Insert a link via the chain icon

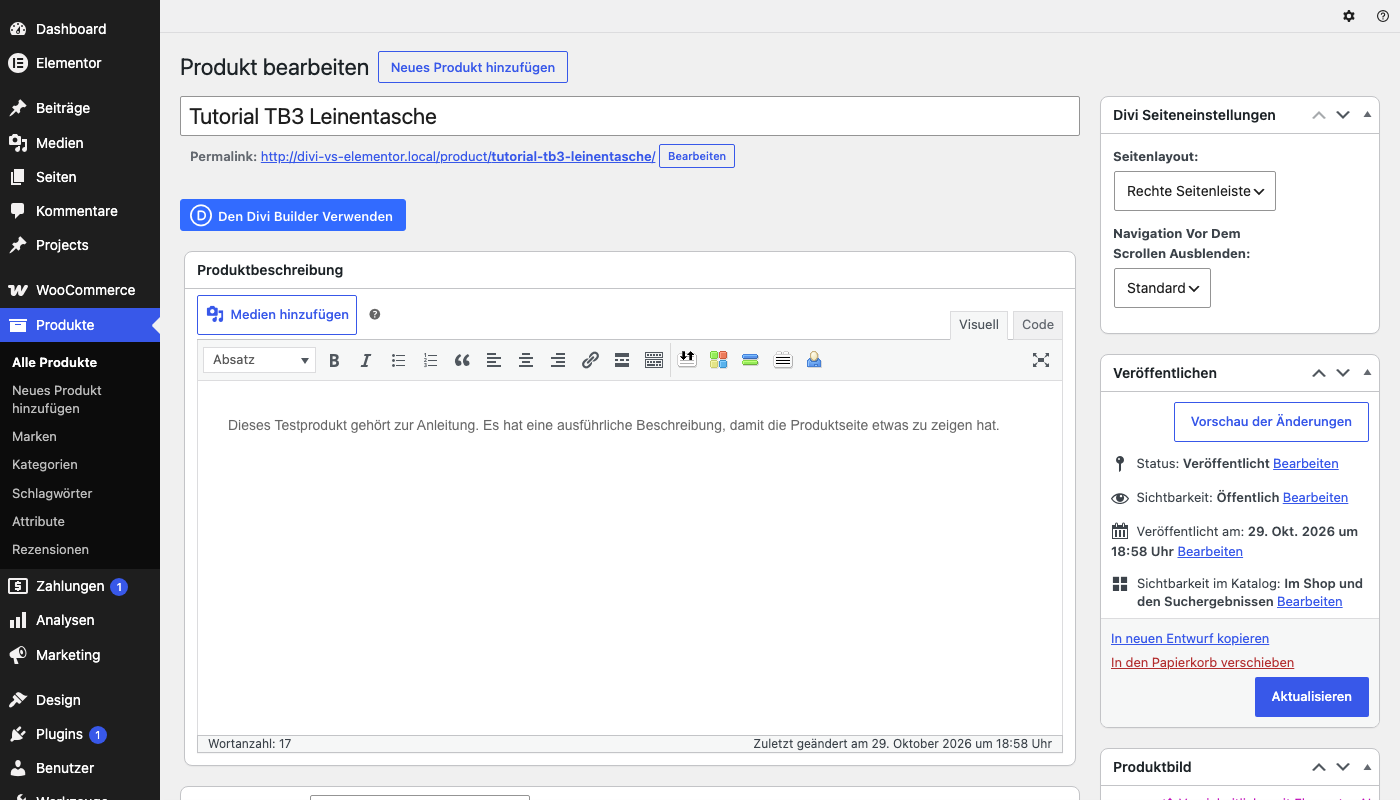590,360
